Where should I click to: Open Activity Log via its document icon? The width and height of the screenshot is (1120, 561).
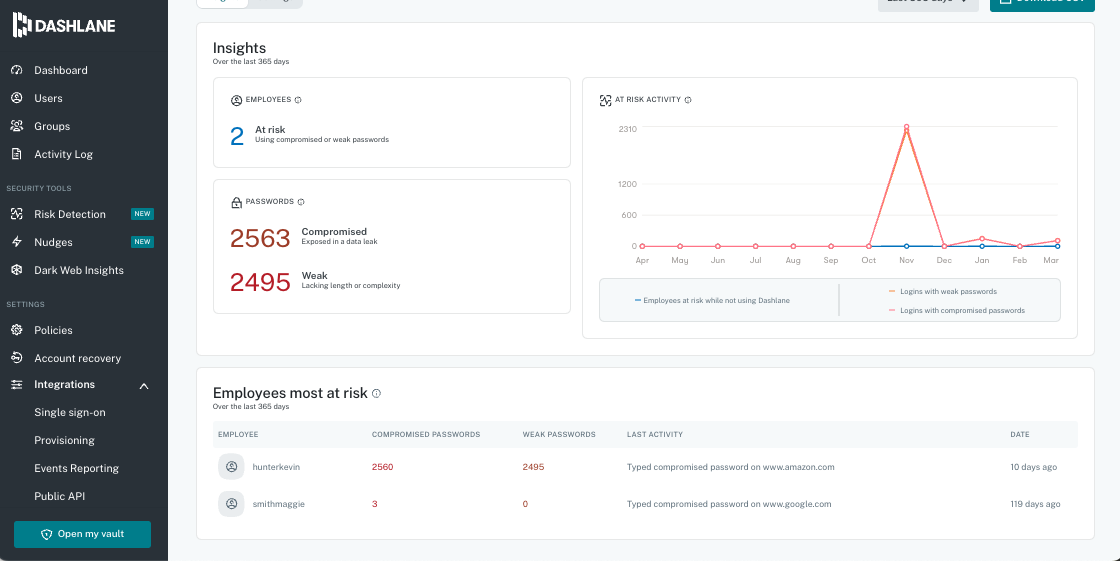pyautogui.click(x=17, y=154)
